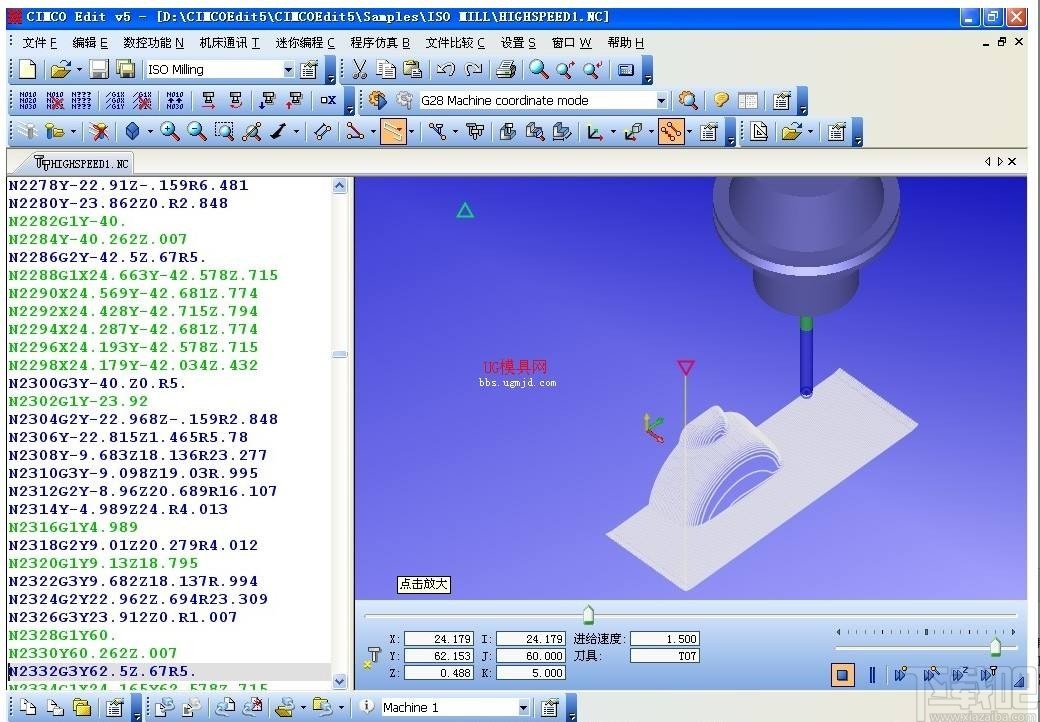1040x722 pixels.
Task: Copy selection with the copy icon
Action: (x=385, y=69)
